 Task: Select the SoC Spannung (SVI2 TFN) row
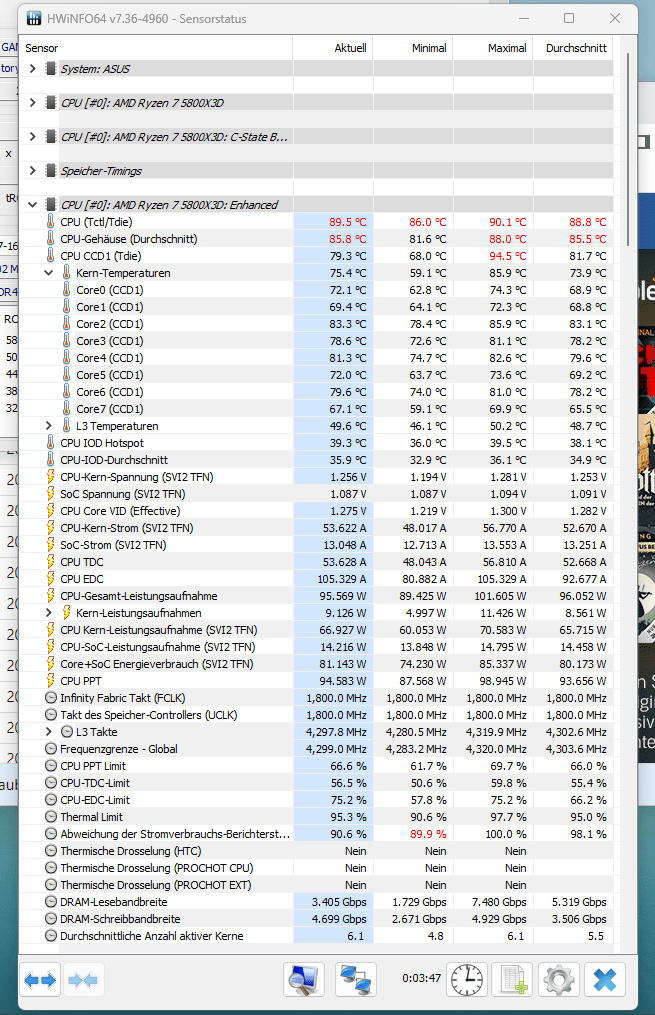(x=316, y=494)
